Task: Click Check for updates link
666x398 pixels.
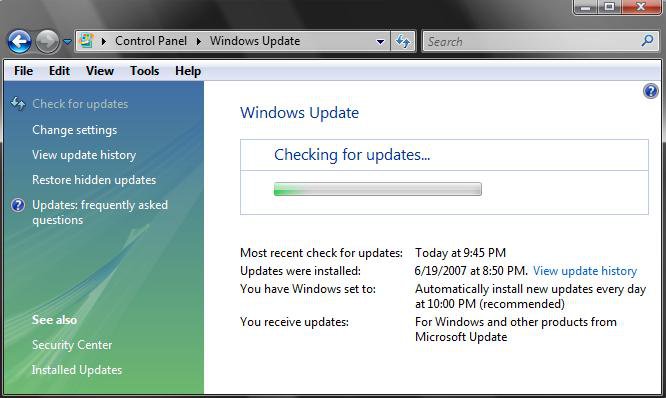Action: (x=80, y=104)
